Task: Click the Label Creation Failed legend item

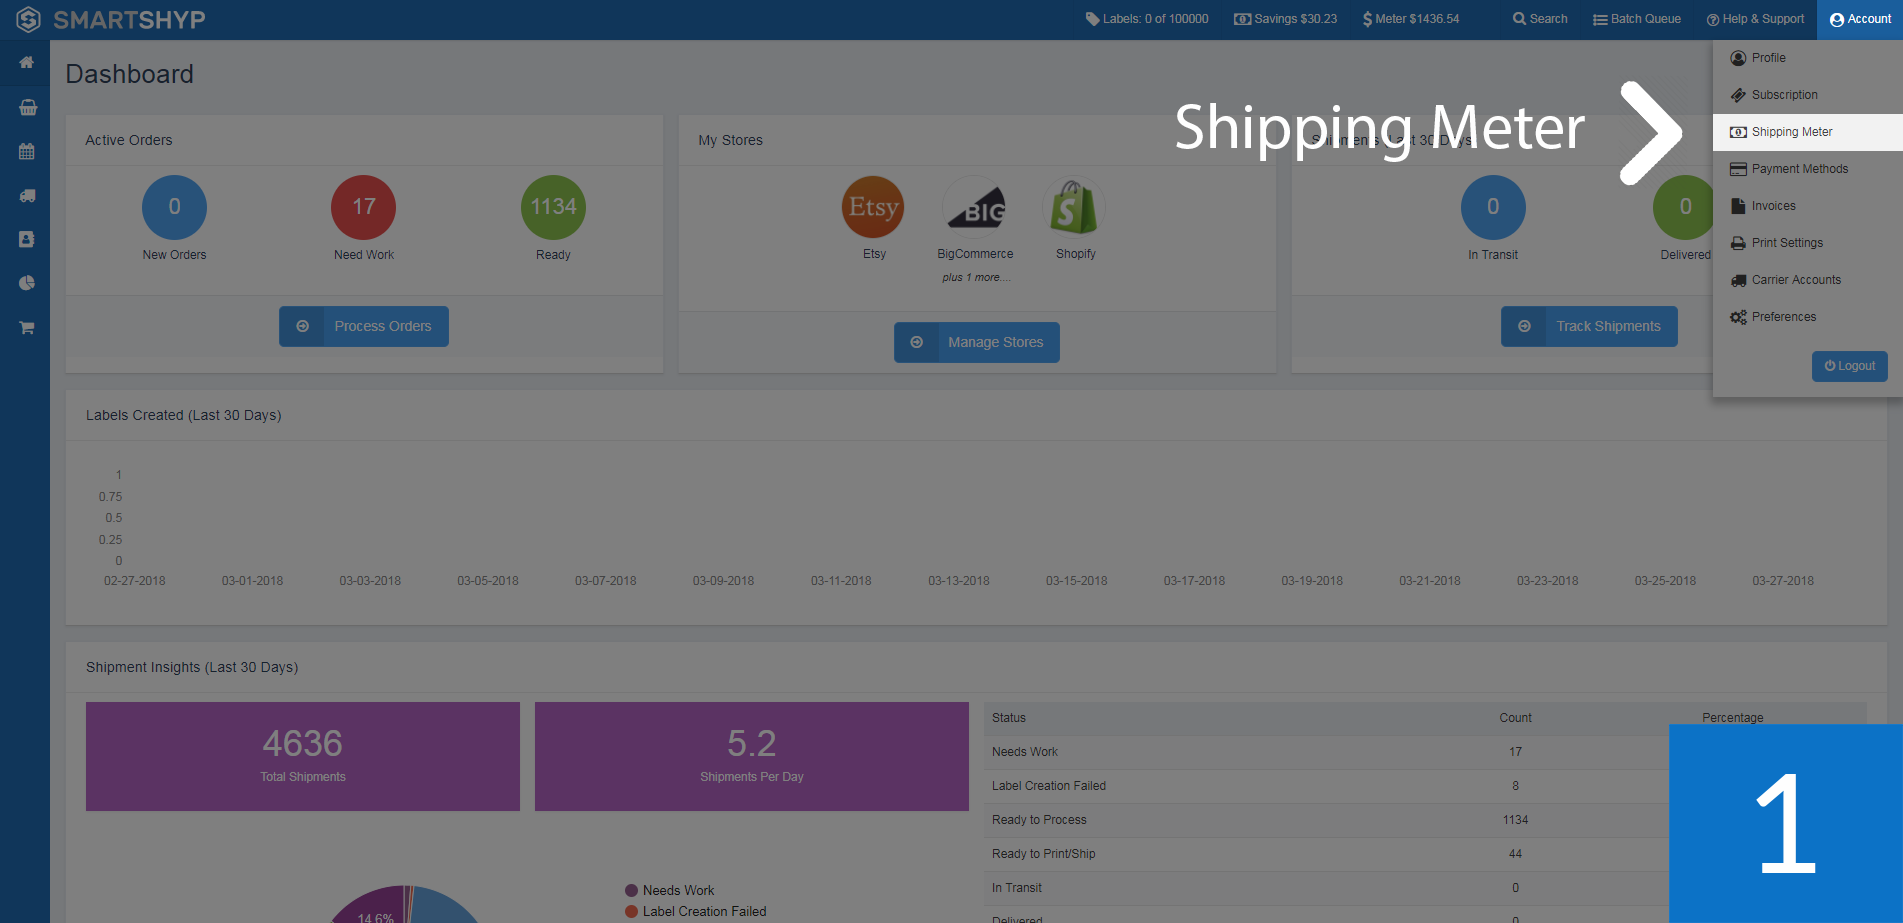Action: 695,911
